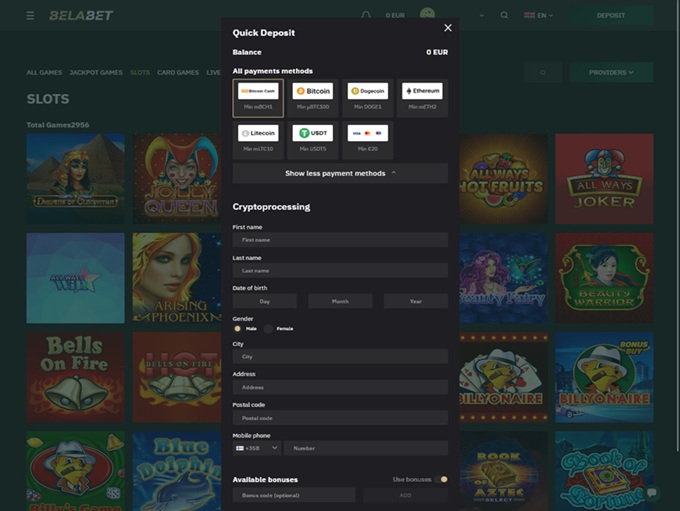Click the Postal code field
This screenshot has height=511, width=680.
click(340, 418)
